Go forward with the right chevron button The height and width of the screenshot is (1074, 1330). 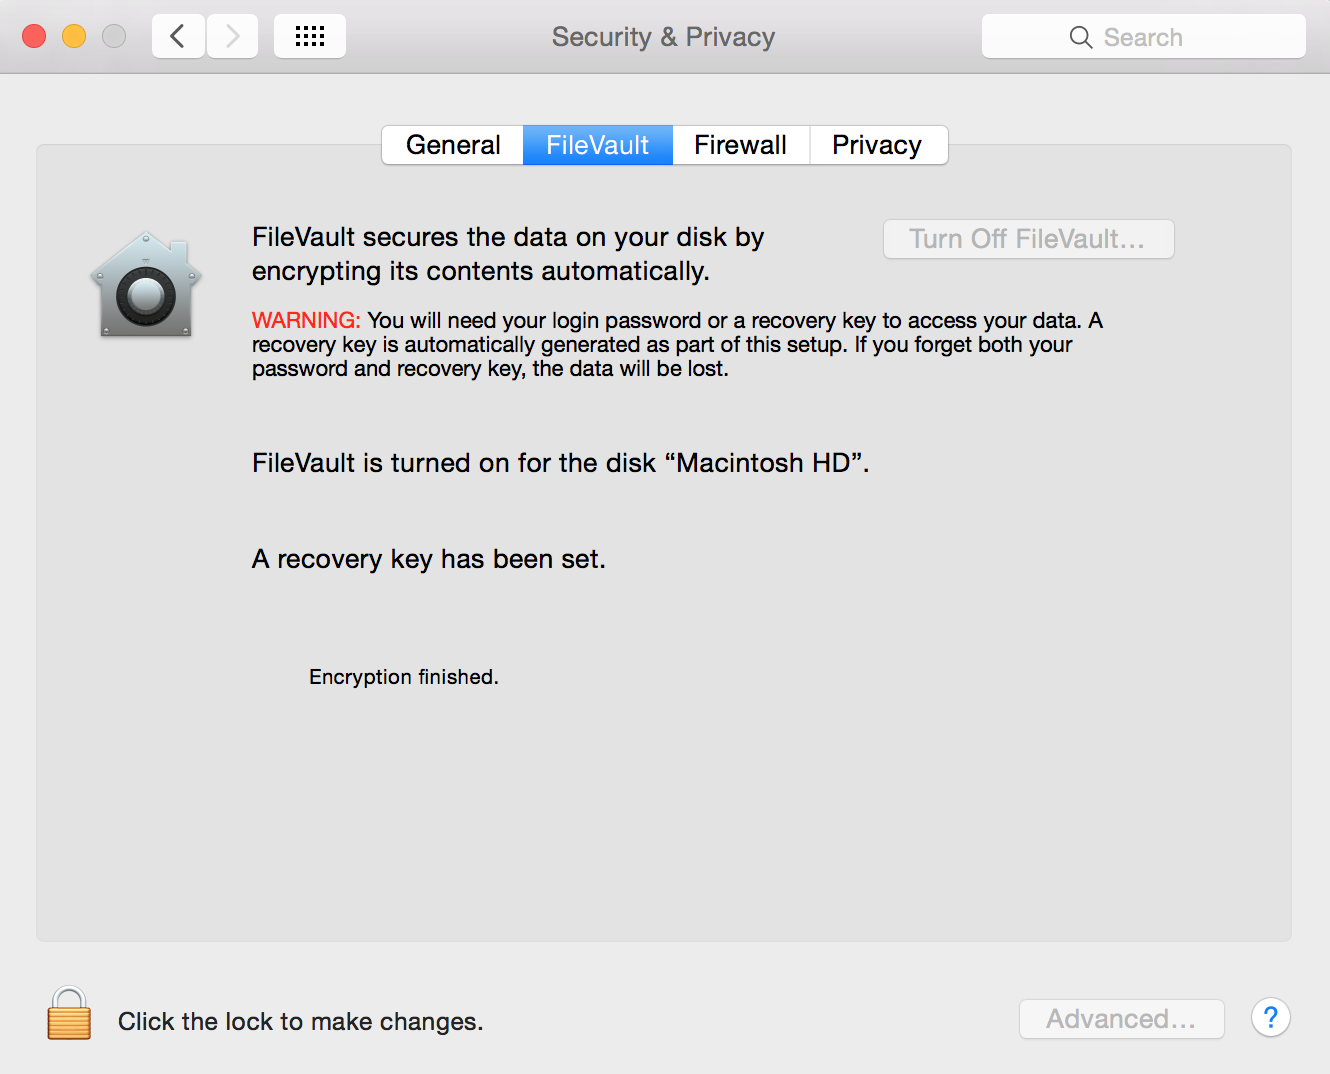233,37
